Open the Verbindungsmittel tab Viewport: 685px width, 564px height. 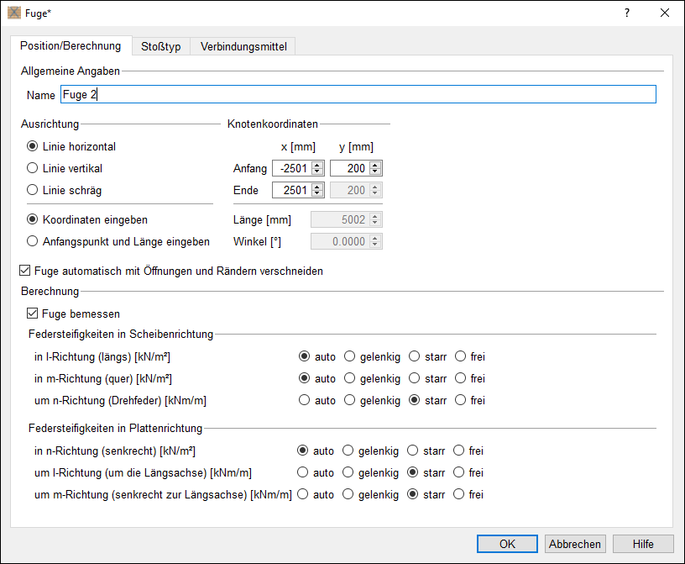(243, 47)
